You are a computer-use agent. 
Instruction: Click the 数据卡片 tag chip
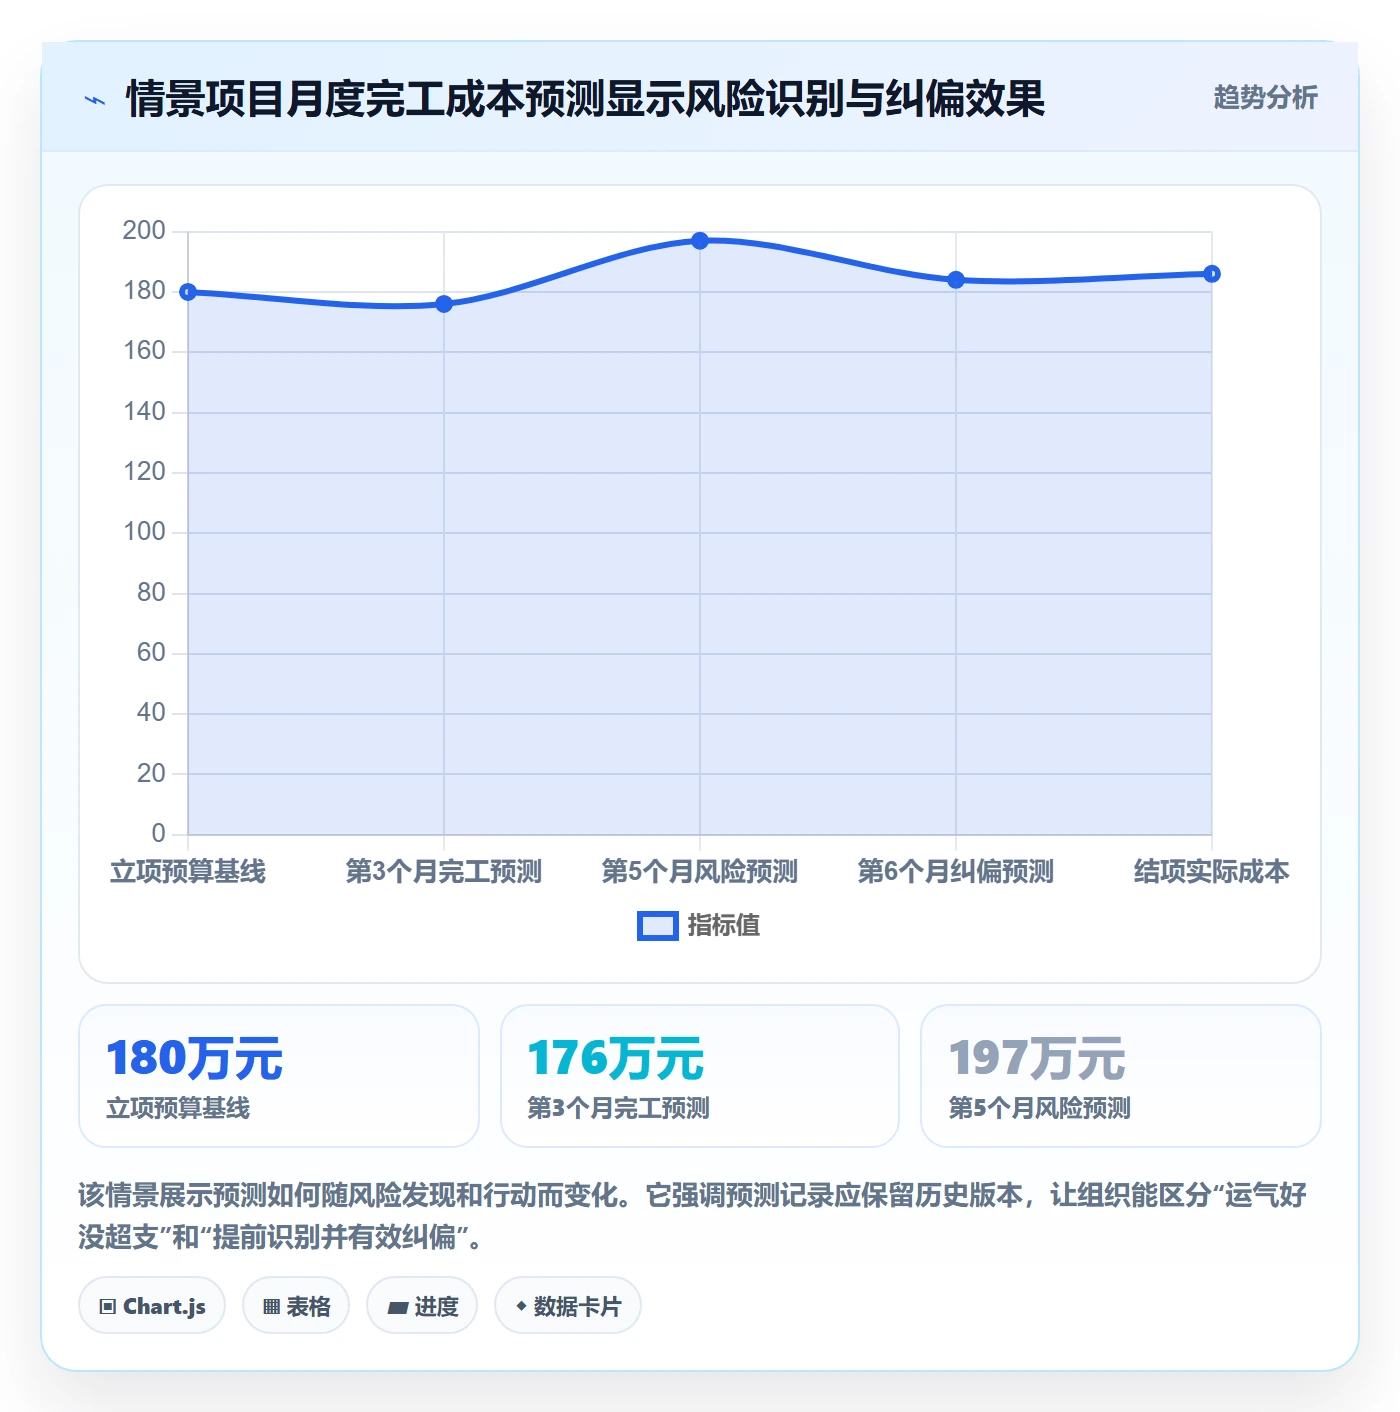point(568,1305)
